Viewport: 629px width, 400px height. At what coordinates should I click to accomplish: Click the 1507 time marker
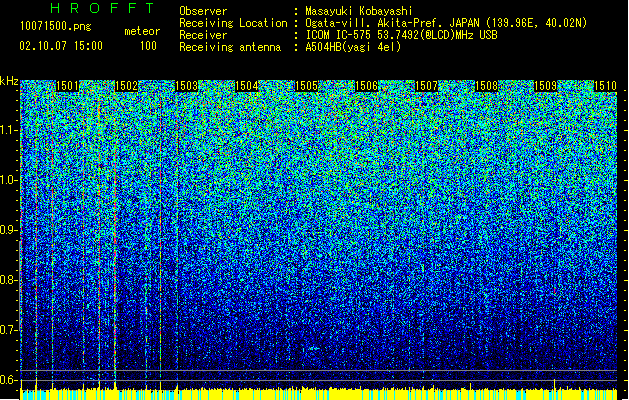(426, 86)
